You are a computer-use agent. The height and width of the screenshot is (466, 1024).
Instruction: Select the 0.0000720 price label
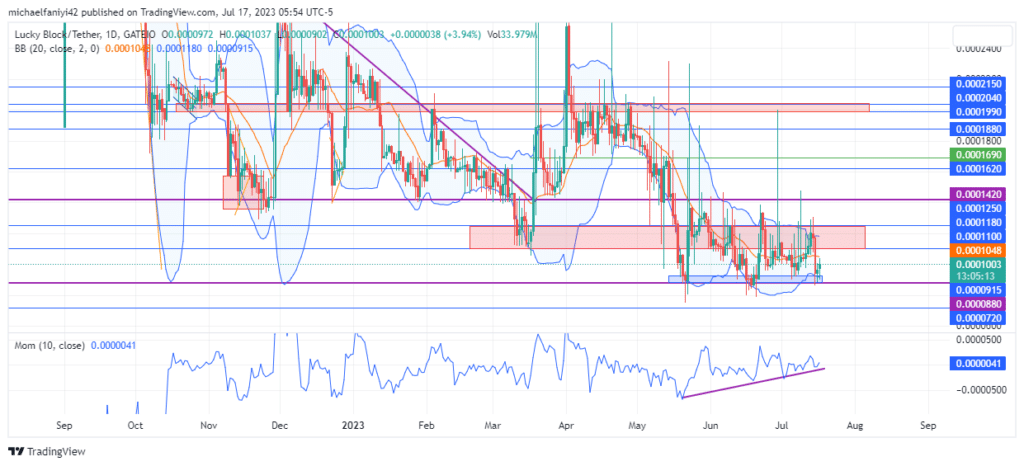(x=977, y=317)
